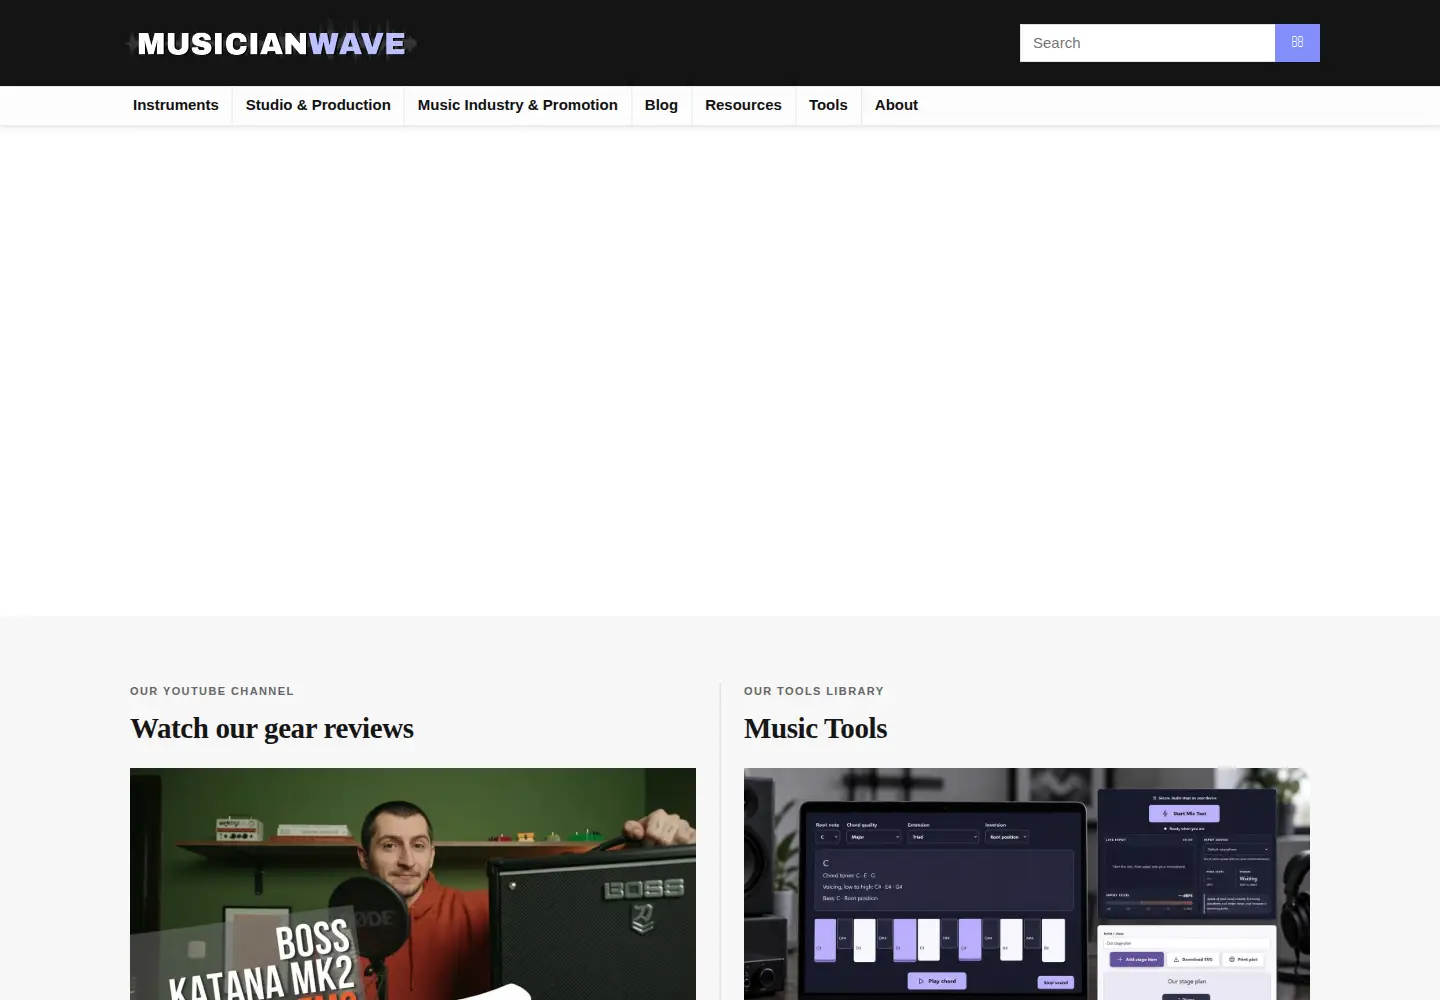Click the 'OUR YOUTUBE CHANNEL' label
Screen dimensions: 1440x1000
tap(212, 691)
